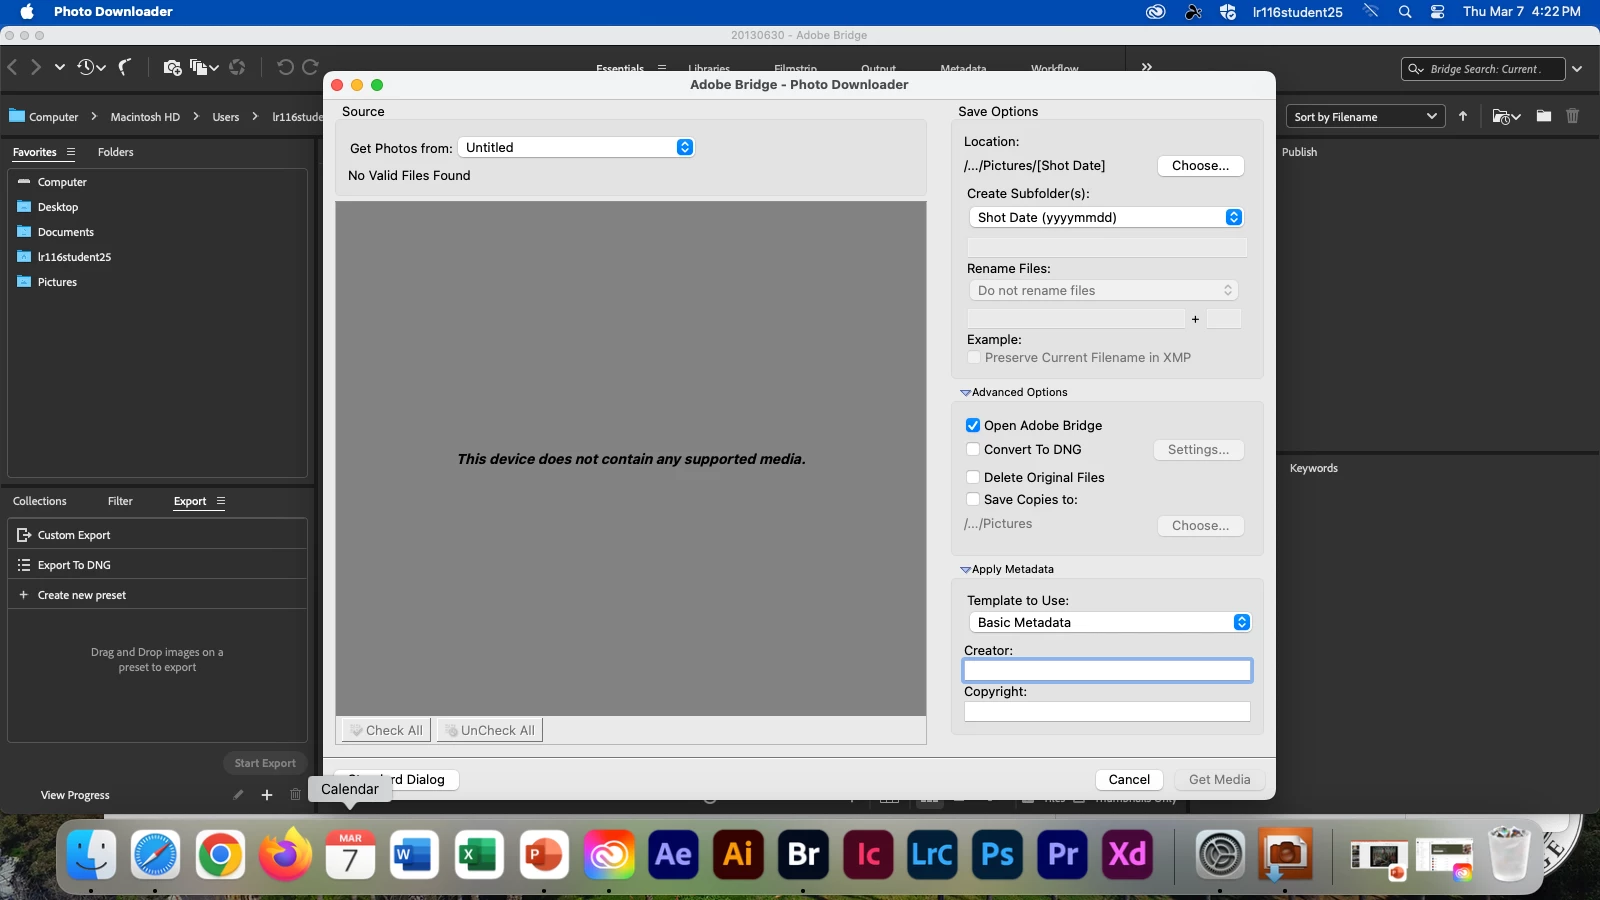Open Adobe Bridge icon in dock
The width and height of the screenshot is (1600, 900).
(803, 855)
